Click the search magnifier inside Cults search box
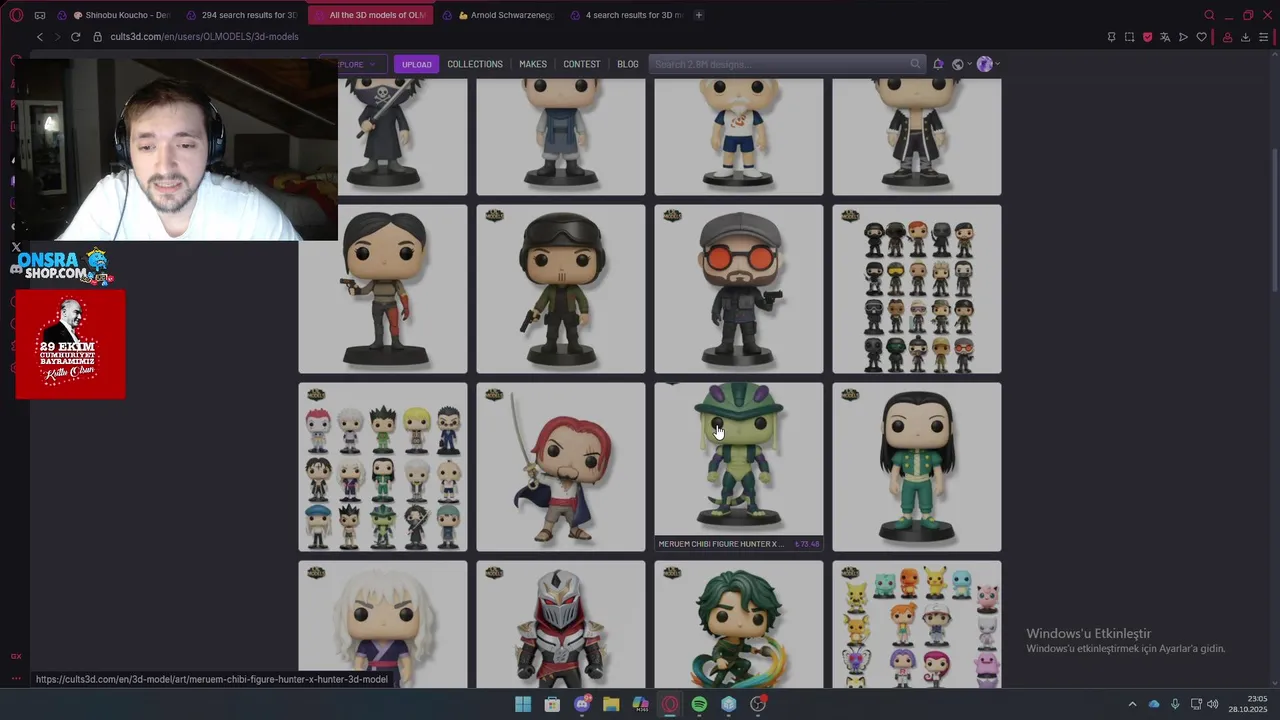 point(915,64)
